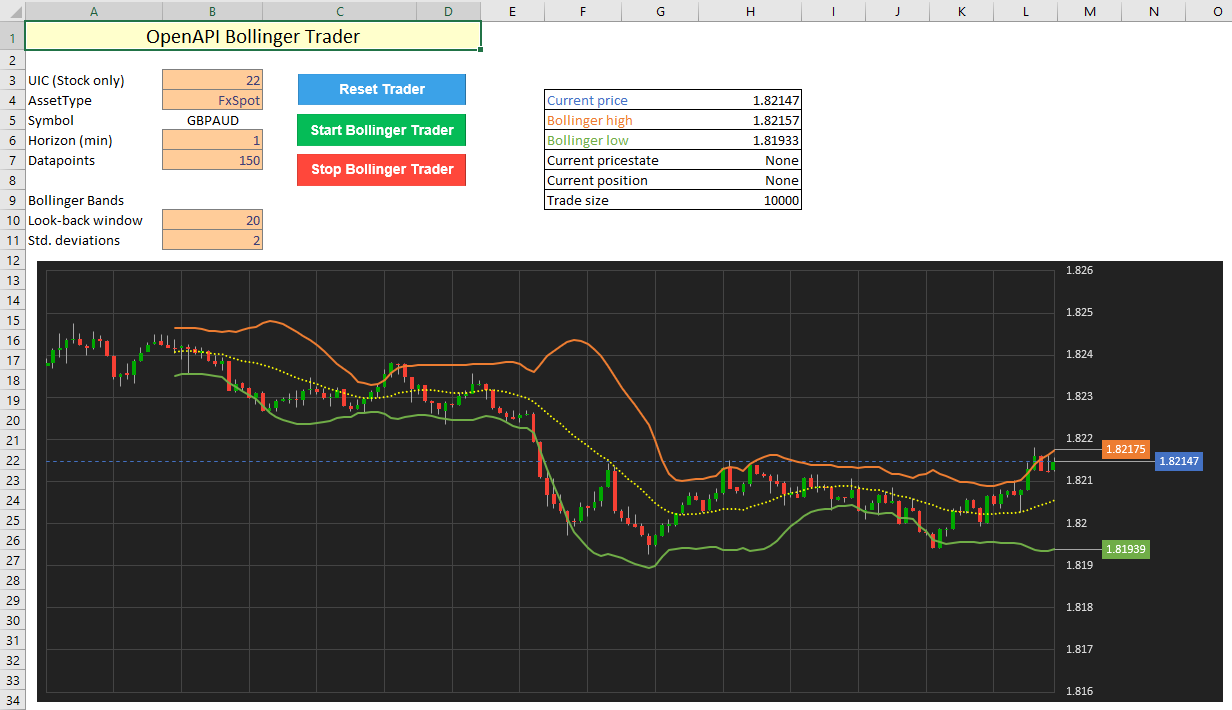Select the UIC input cell showing 22
This screenshot has height=710, width=1232.
pos(212,80)
